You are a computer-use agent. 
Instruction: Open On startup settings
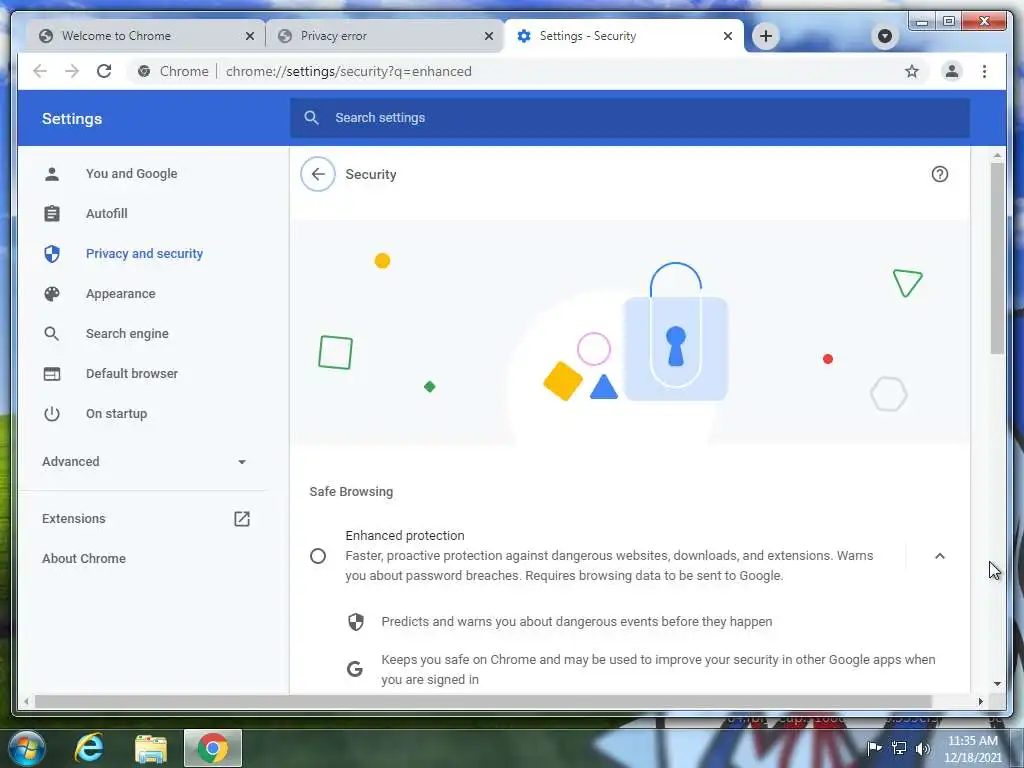coord(116,413)
